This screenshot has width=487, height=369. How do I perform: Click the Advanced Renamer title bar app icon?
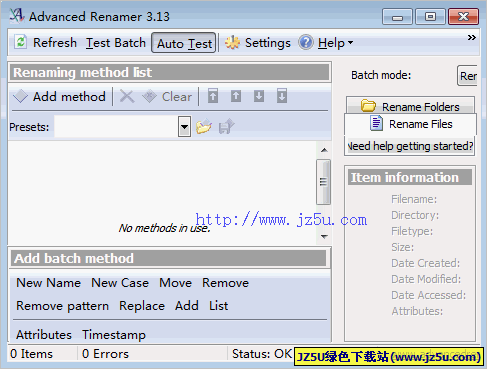pyautogui.click(x=17, y=16)
